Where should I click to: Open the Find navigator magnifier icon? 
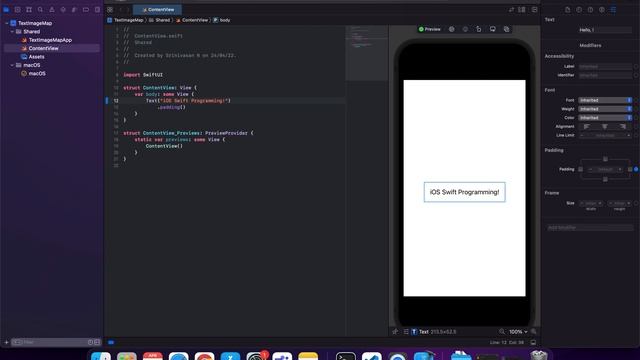[x=40, y=9]
